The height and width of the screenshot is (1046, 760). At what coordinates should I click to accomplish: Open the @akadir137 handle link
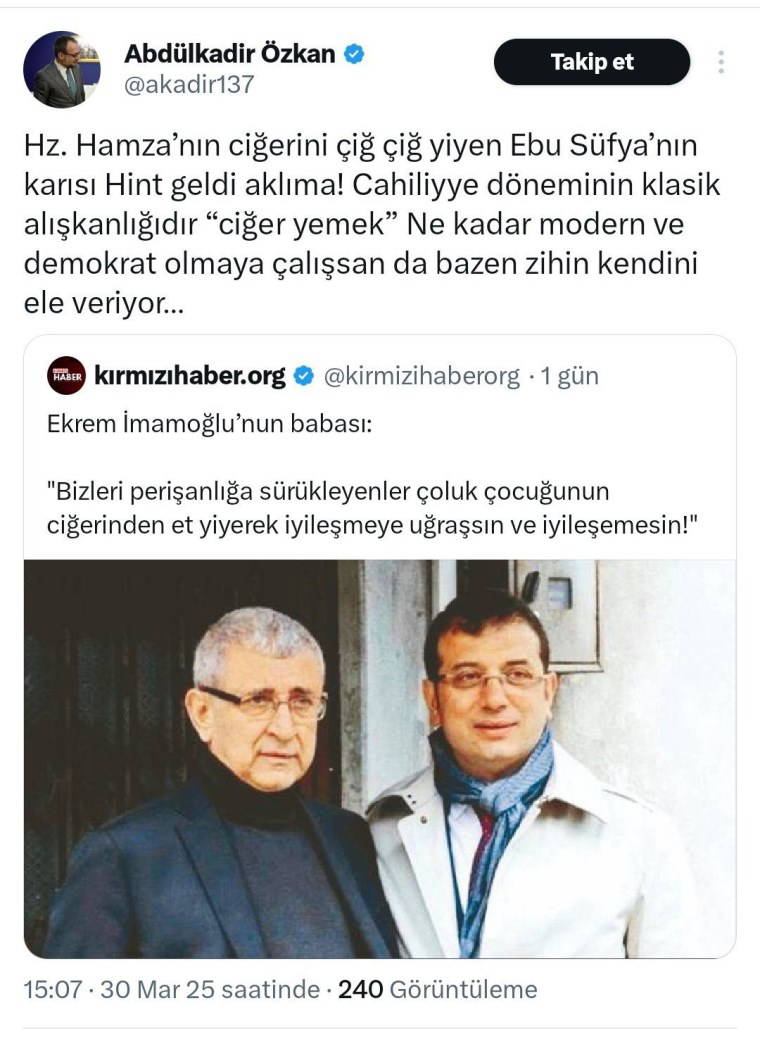(189, 85)
